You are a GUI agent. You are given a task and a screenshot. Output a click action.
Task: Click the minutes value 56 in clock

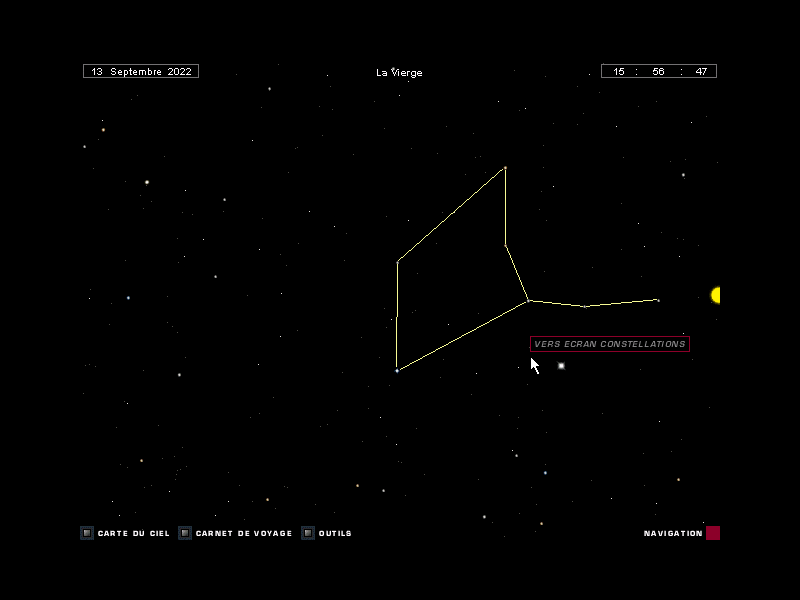pyautogui.click(x=658, y=71)
